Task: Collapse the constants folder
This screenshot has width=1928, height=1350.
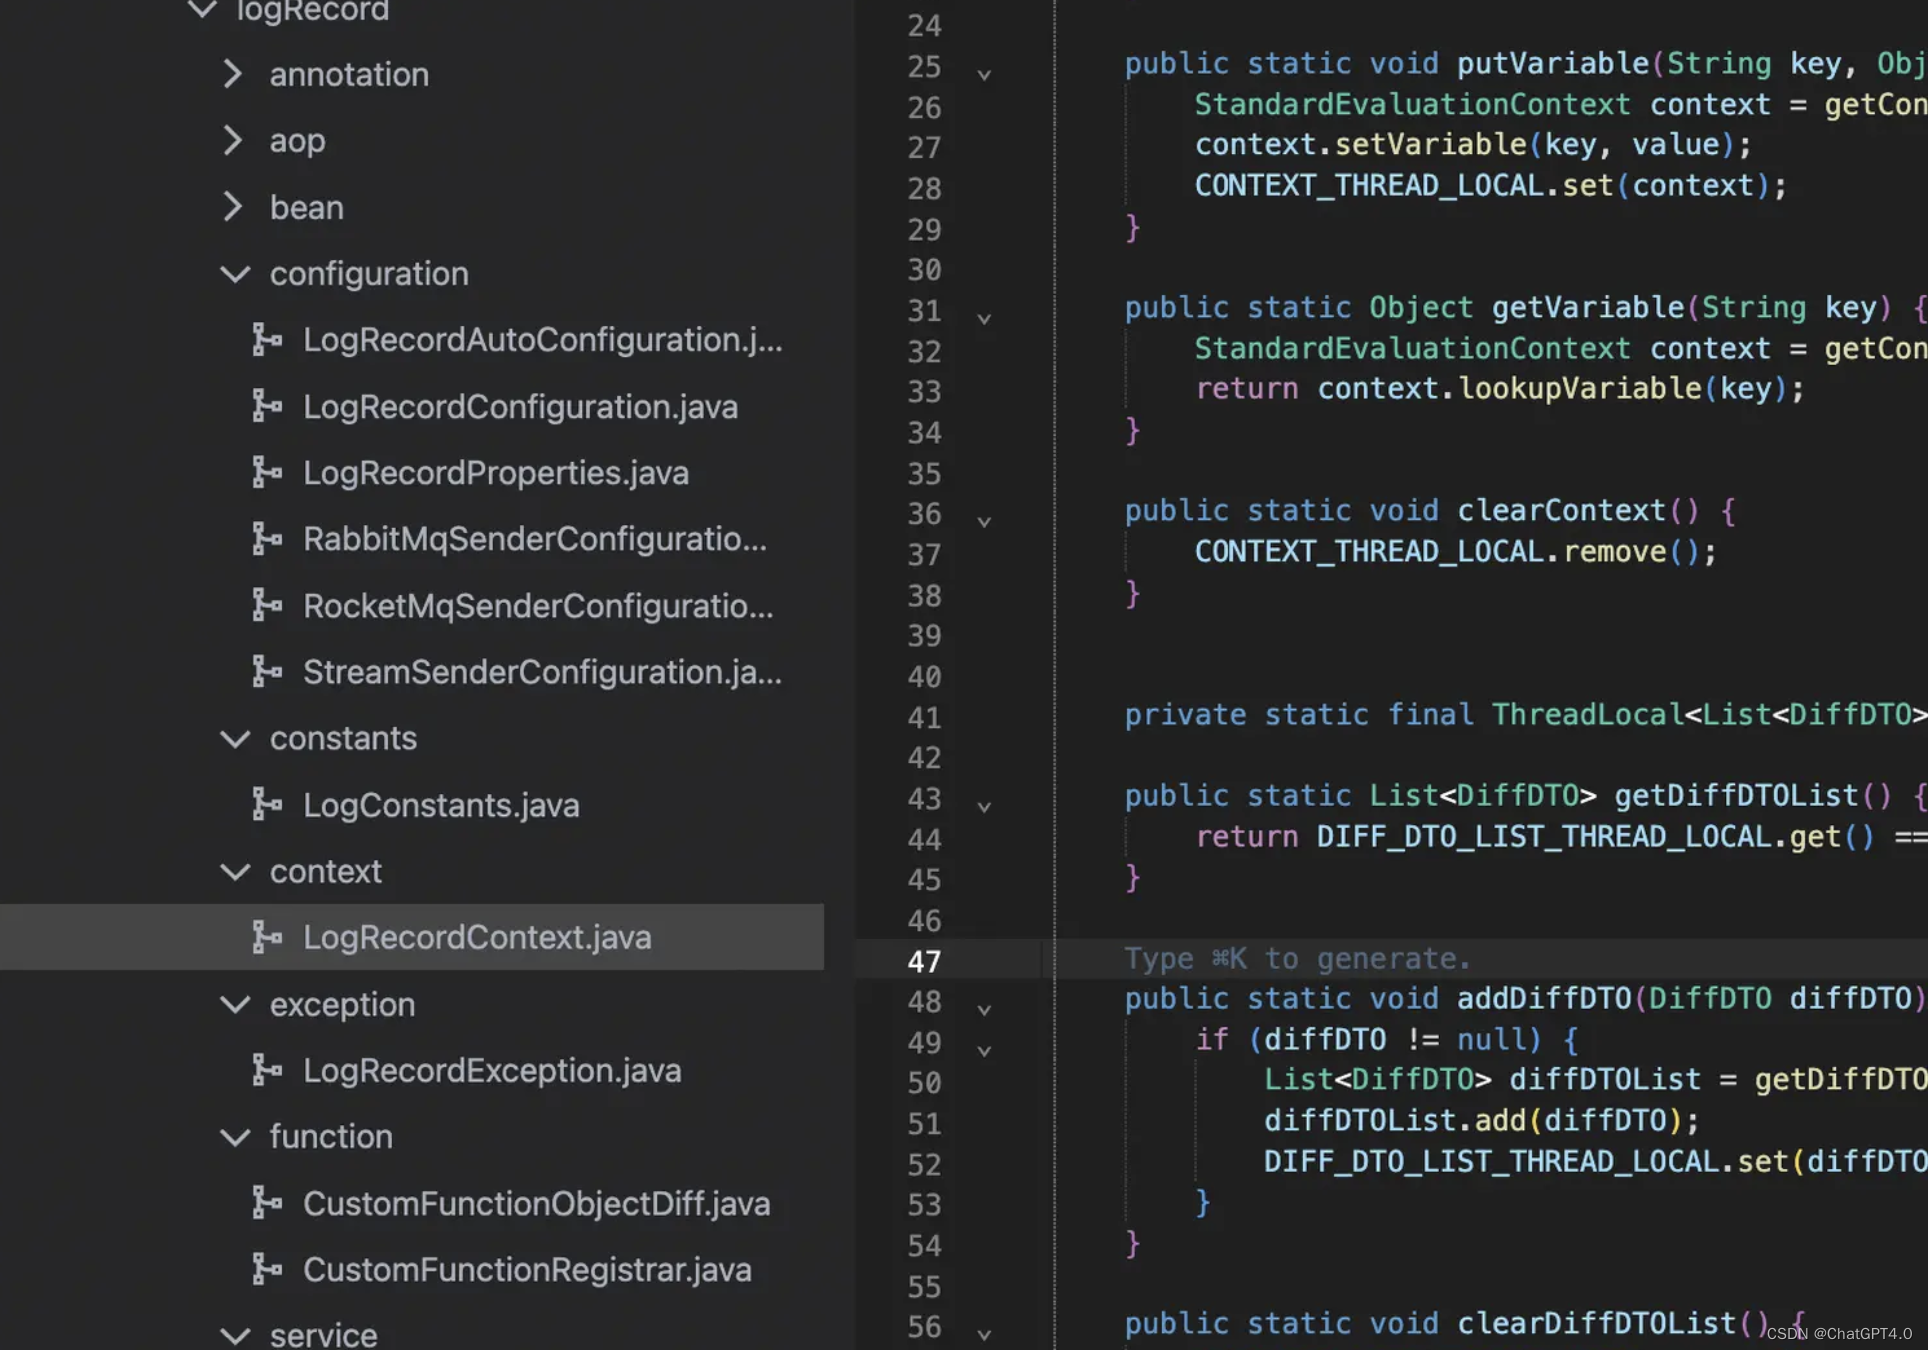Action: [235, 739]
